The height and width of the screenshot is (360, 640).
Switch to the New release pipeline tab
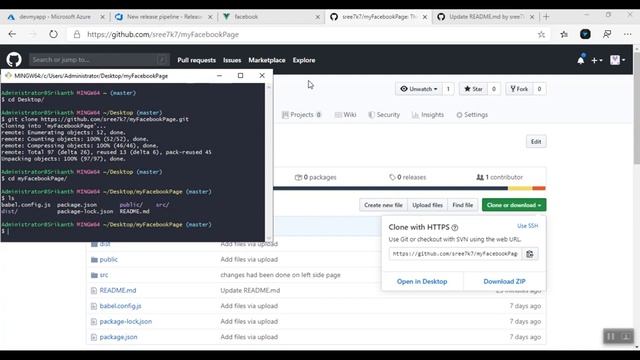pyautogui.click(x=163, y=17)
